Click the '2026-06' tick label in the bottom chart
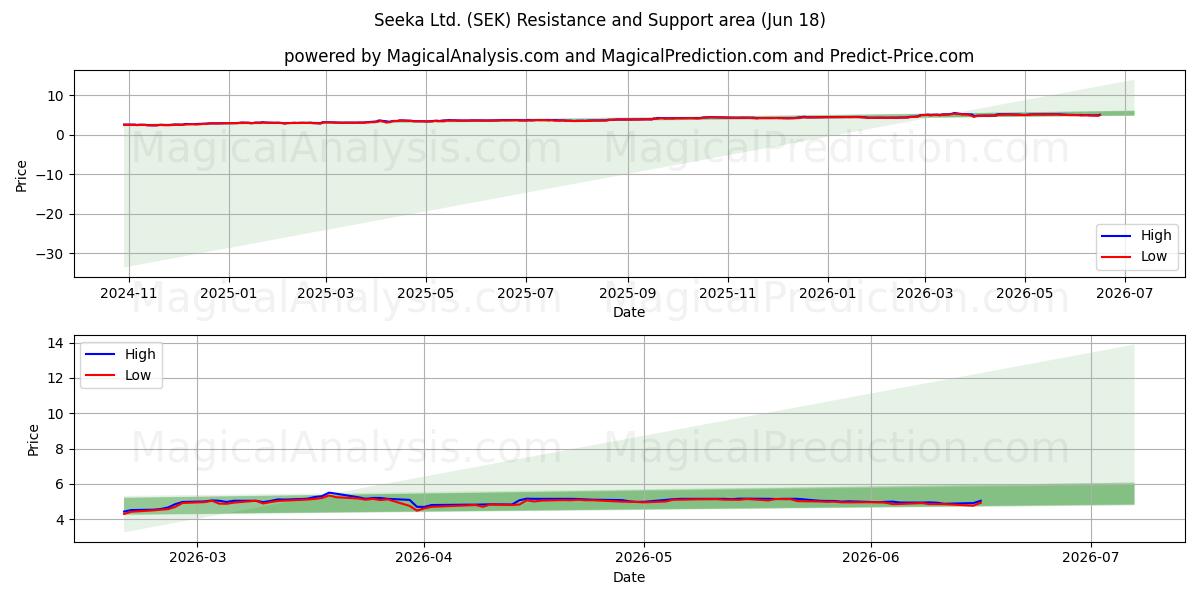Image resolution: width=1200 pixels, height=600 pixels. pos(871,559)
